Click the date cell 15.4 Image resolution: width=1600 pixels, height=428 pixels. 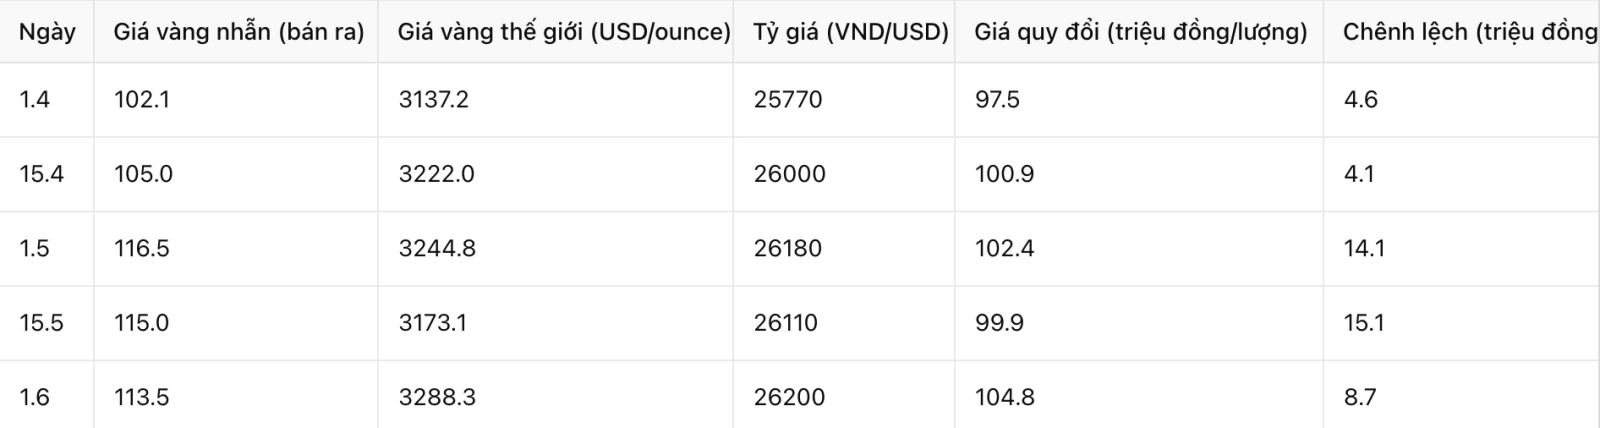pyautogui.click(x=41, y=174)
